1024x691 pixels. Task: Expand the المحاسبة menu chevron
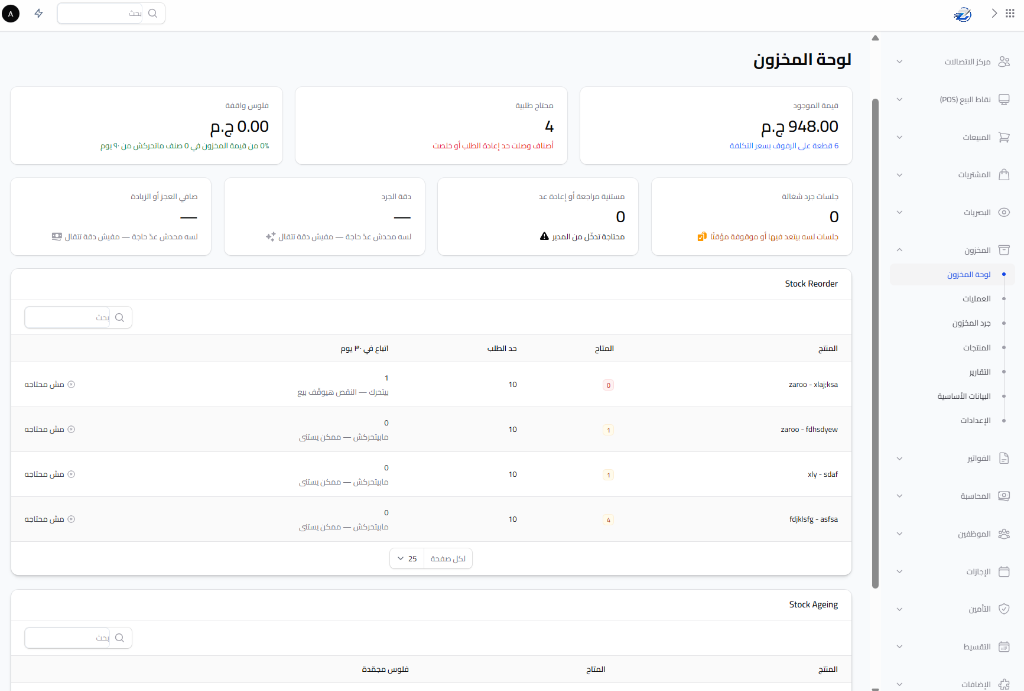899,496
